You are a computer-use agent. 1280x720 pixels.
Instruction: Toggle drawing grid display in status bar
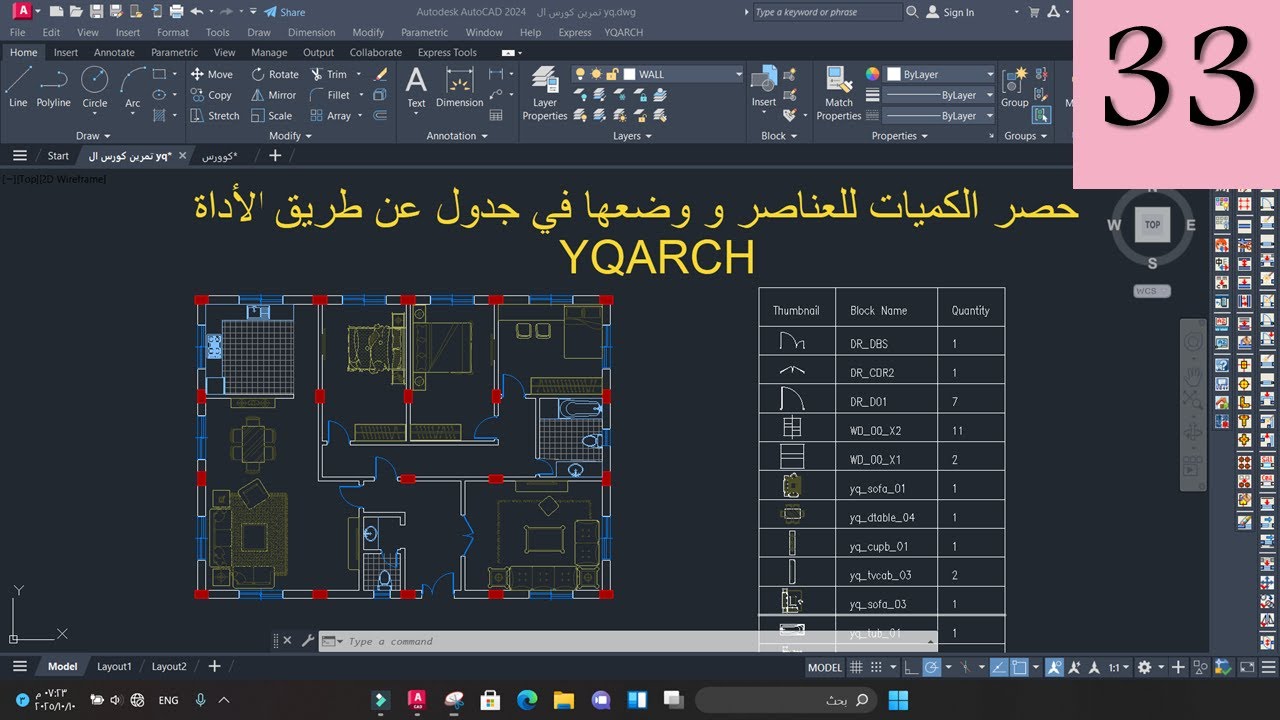pyautogui.click(x=856, y=667)
